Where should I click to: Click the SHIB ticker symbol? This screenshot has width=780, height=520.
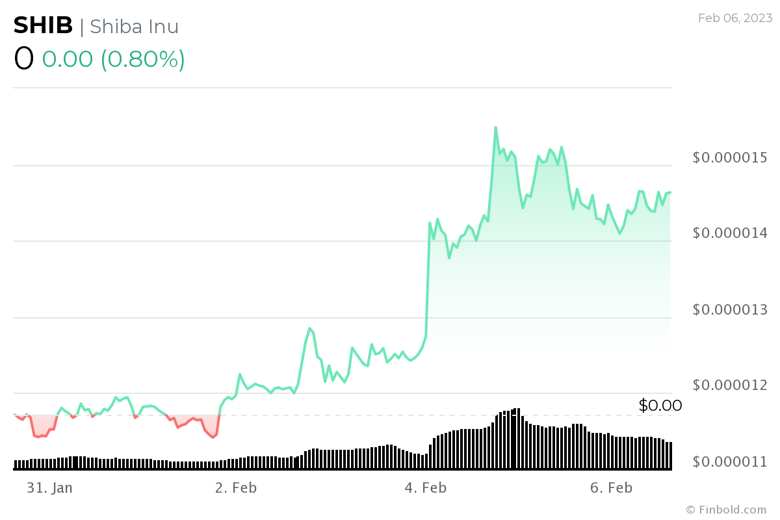point(43,26)
